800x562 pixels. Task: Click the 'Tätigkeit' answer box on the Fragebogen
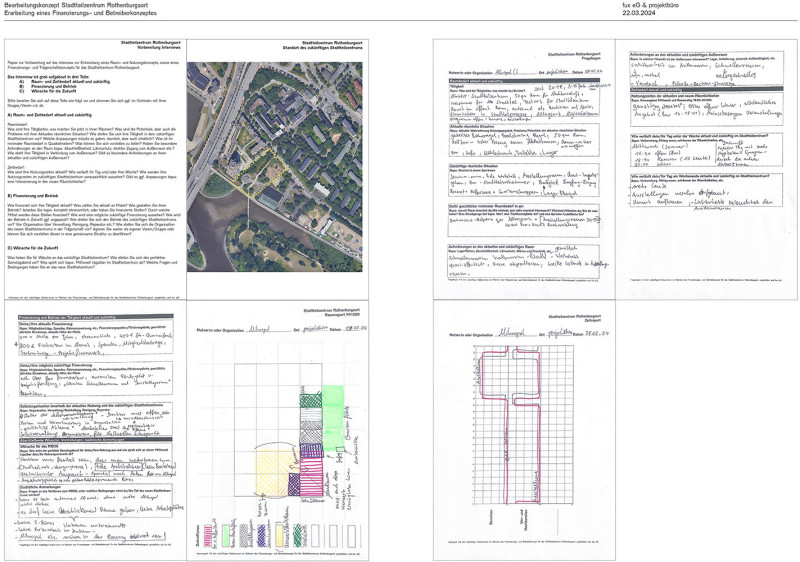tap(523, 100)
